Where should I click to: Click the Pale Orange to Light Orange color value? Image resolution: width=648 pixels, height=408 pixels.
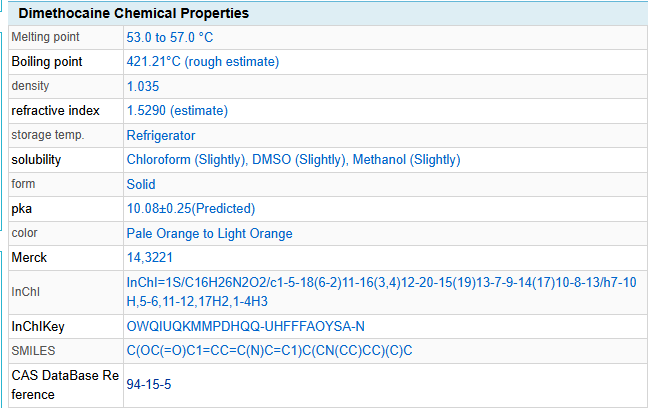point(209,233)
